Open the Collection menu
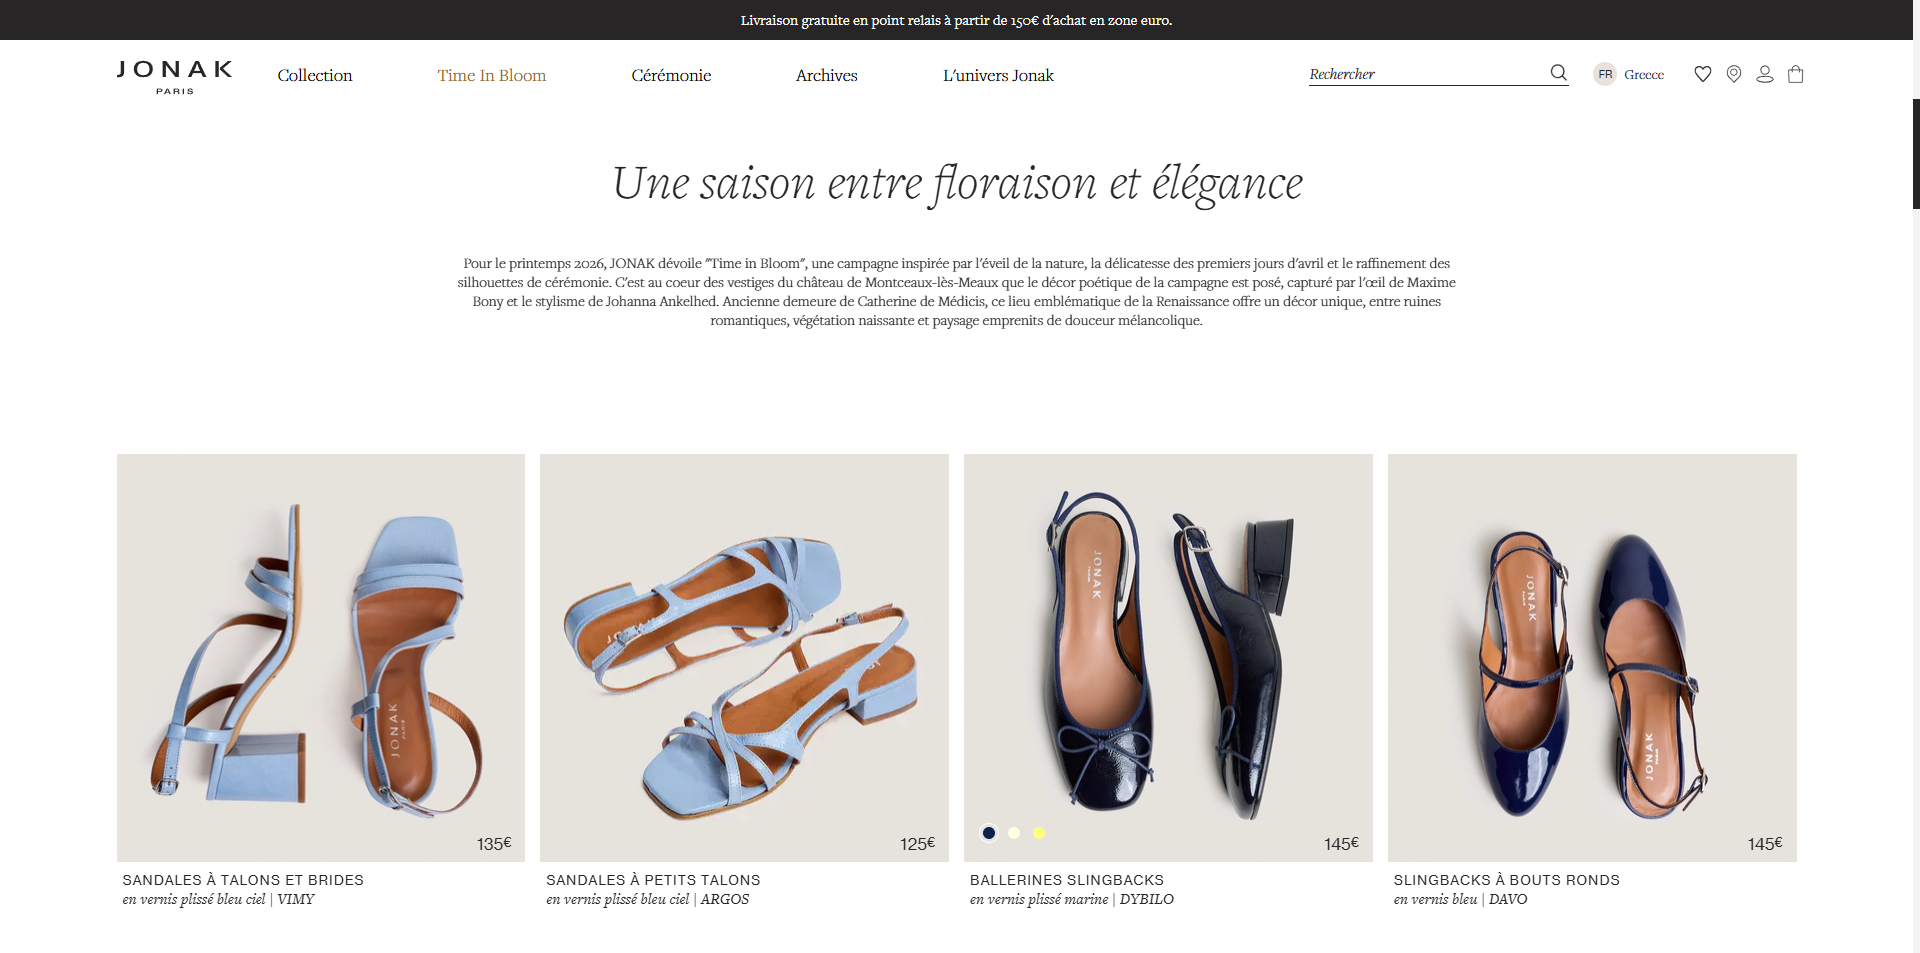Screen dimensions: 1920x953 click(315, 75)
